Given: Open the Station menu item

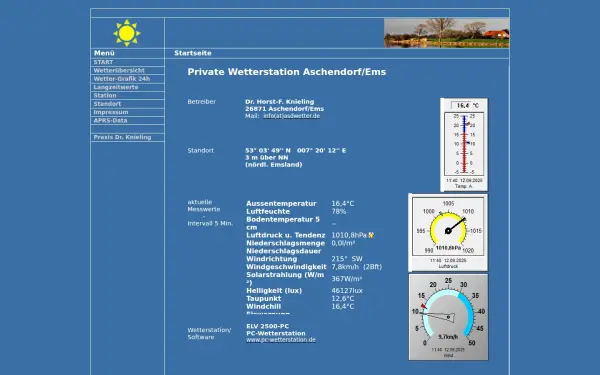Looking at the screenshot, I should [x=105, y=96].
